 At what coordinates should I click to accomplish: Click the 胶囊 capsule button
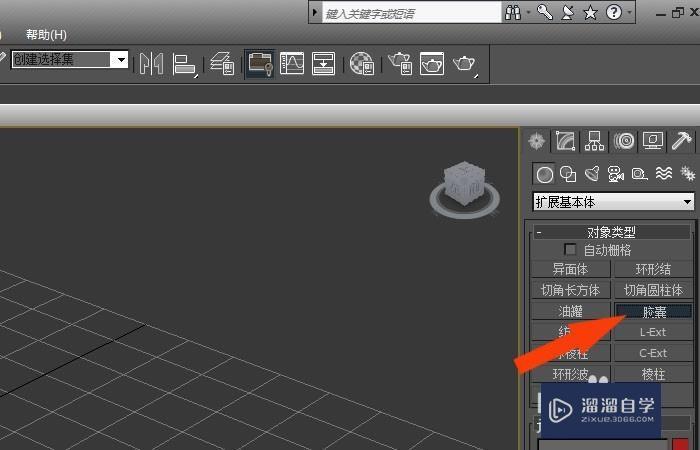653,311
